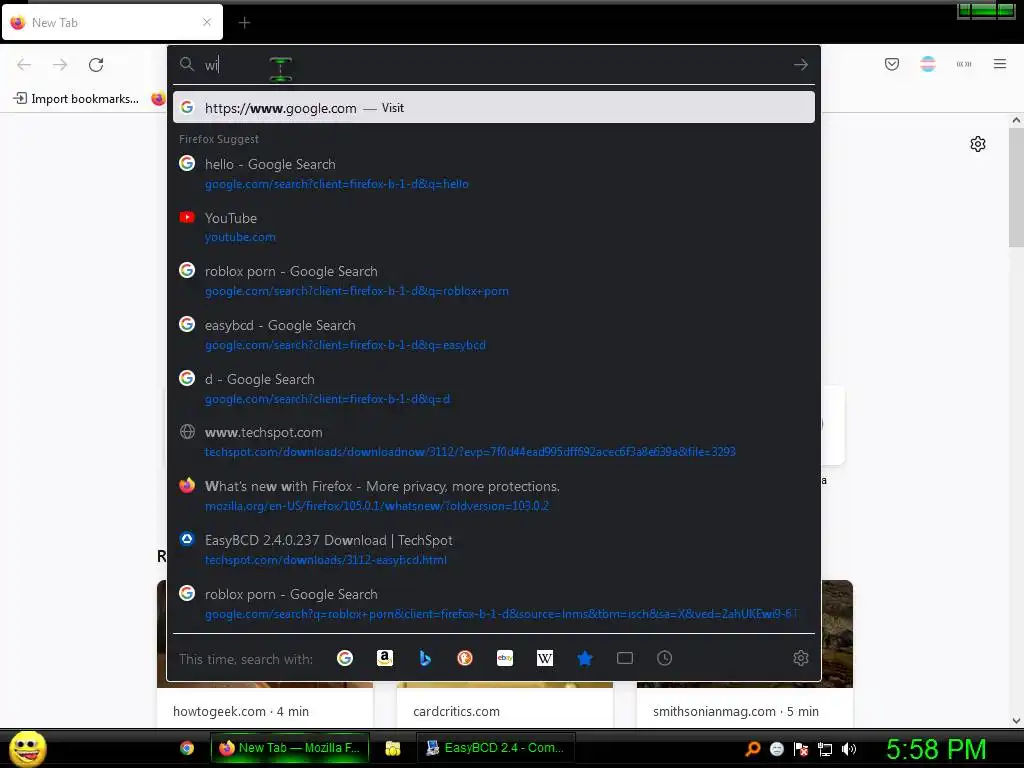Open Save to Pocket icon

click(x=892, y=64)
